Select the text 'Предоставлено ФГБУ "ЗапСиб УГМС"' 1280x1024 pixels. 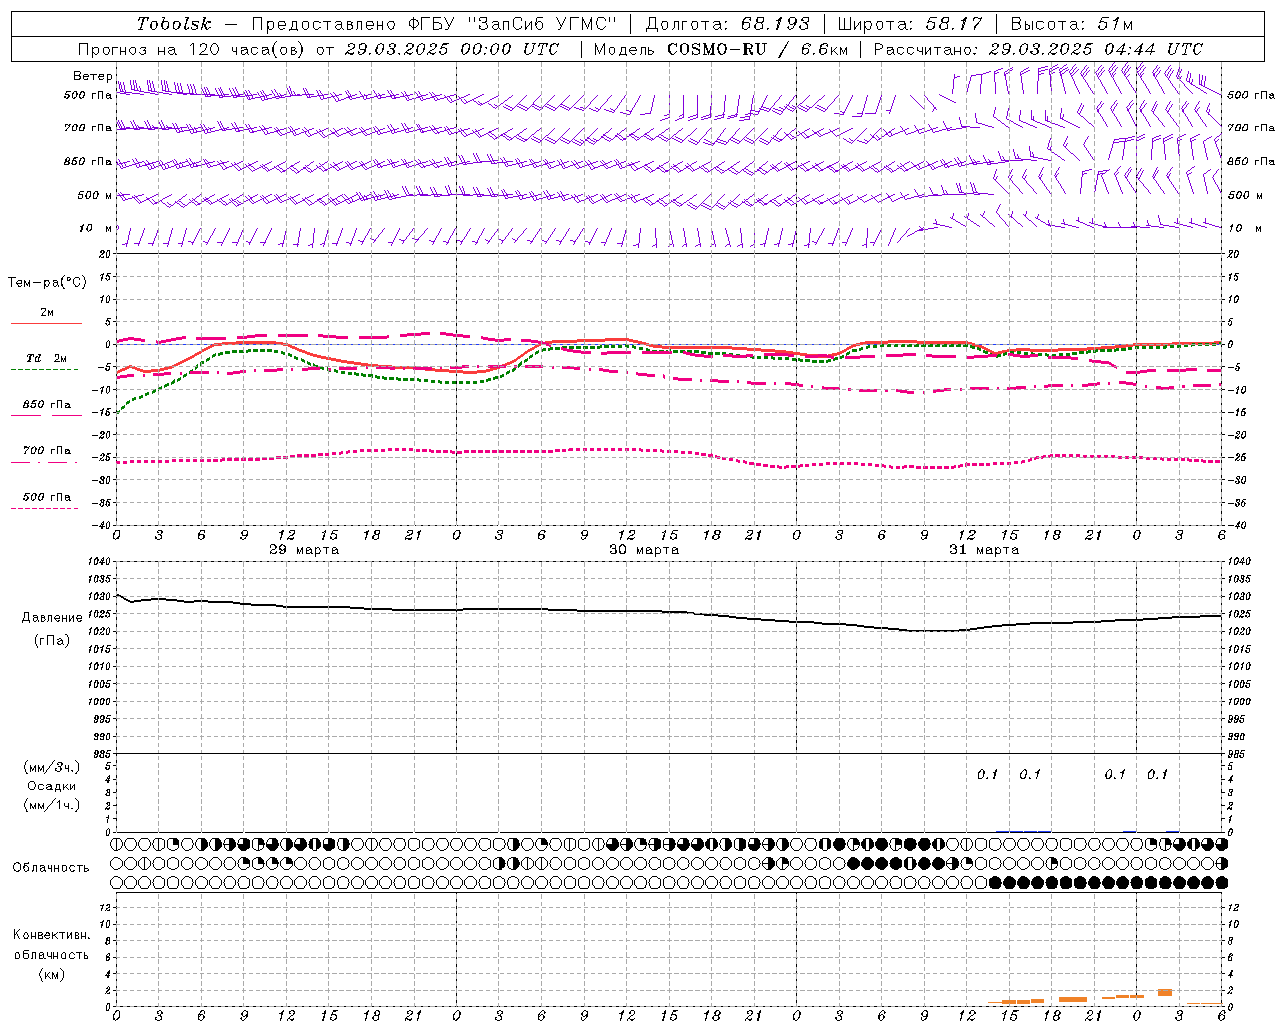point(434,24)
